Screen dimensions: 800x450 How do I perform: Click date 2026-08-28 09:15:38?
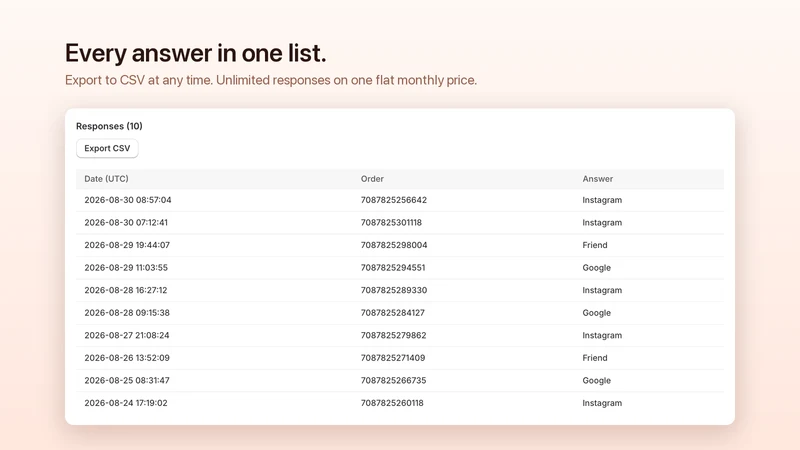click(127, 313)
